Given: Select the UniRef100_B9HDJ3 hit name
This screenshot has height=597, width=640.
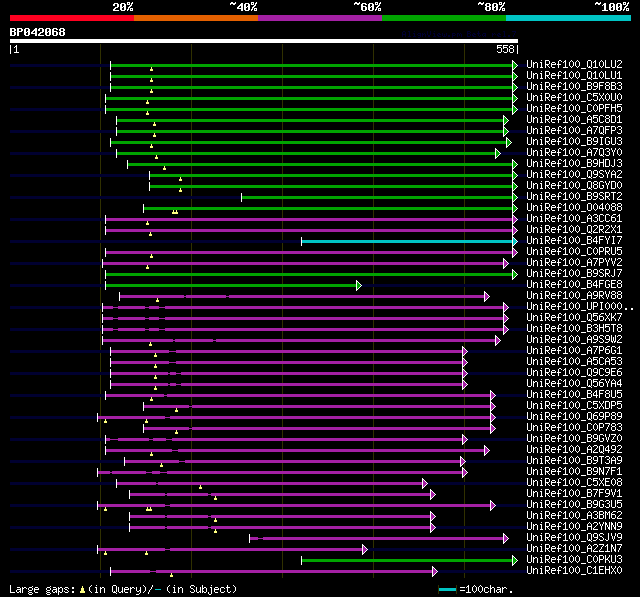Looking at the screenshot, I should 574,164.
